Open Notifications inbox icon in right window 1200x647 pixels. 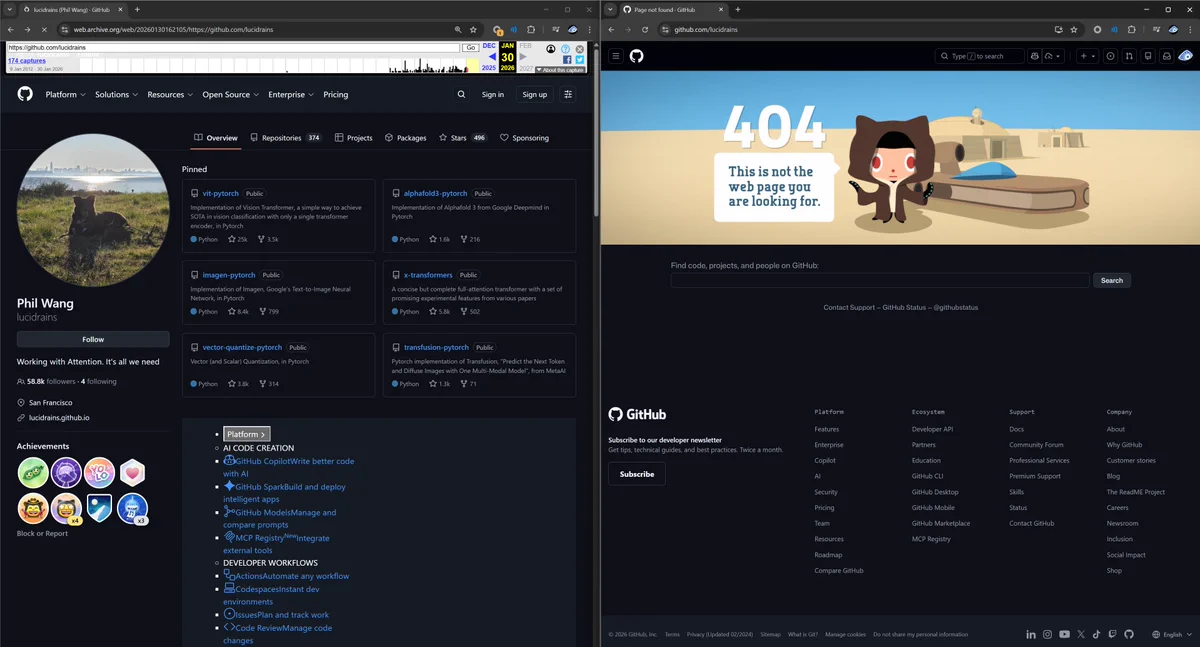tap(1166, 56)
